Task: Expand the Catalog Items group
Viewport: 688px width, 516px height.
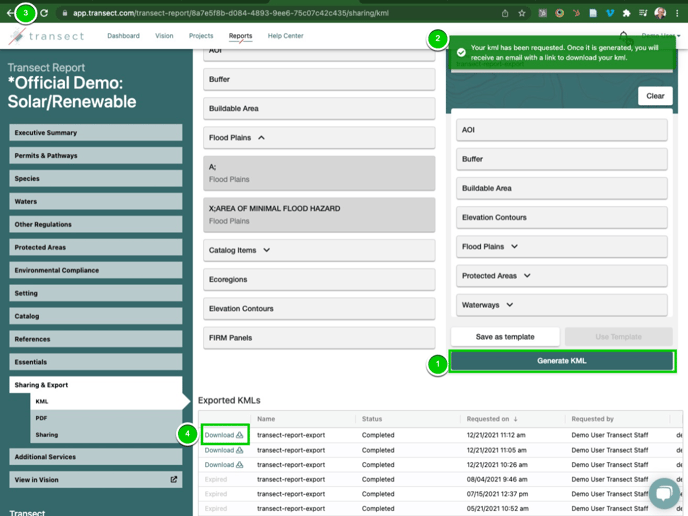Action: (266, 250)
